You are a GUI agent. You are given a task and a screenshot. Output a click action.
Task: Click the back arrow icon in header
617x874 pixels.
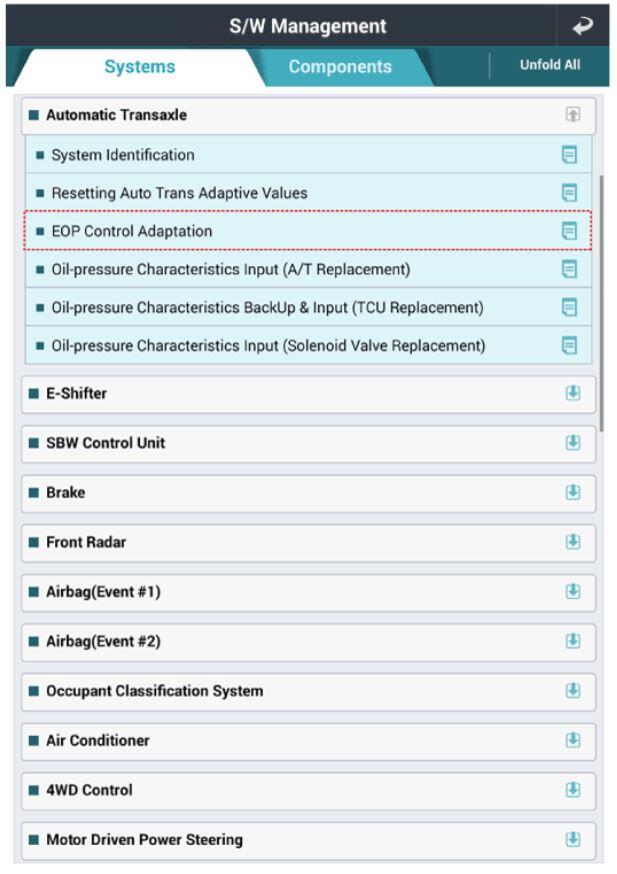pos(582,26)
